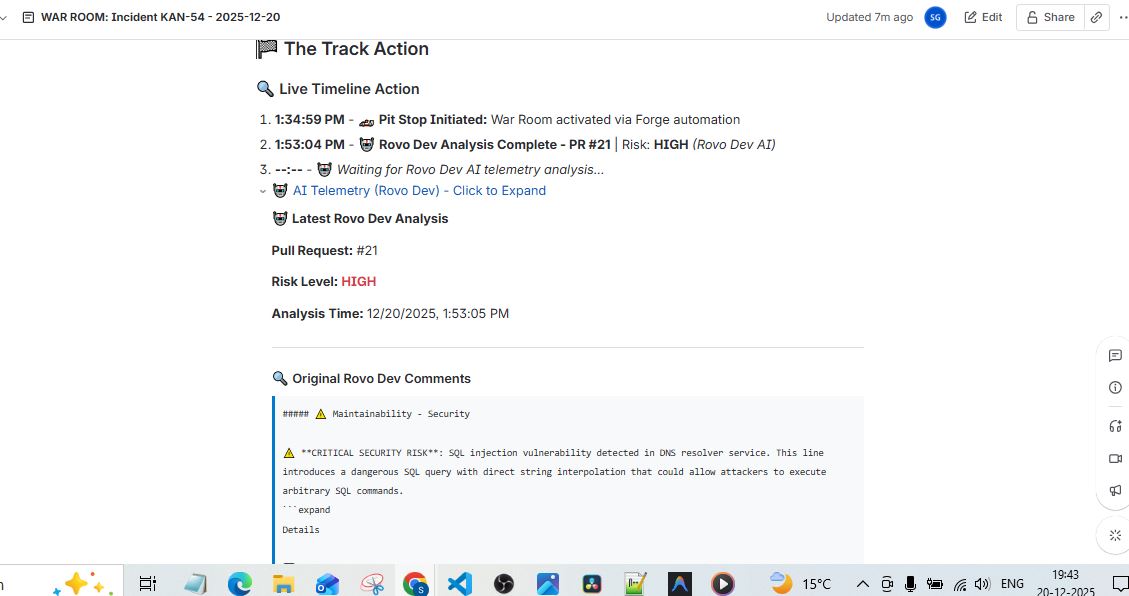Image resolution: width=1129 pixels, height=596 pixels.
Task: Open Windows Copilot sparkle icon in taskbar
Action: point(83,583)
